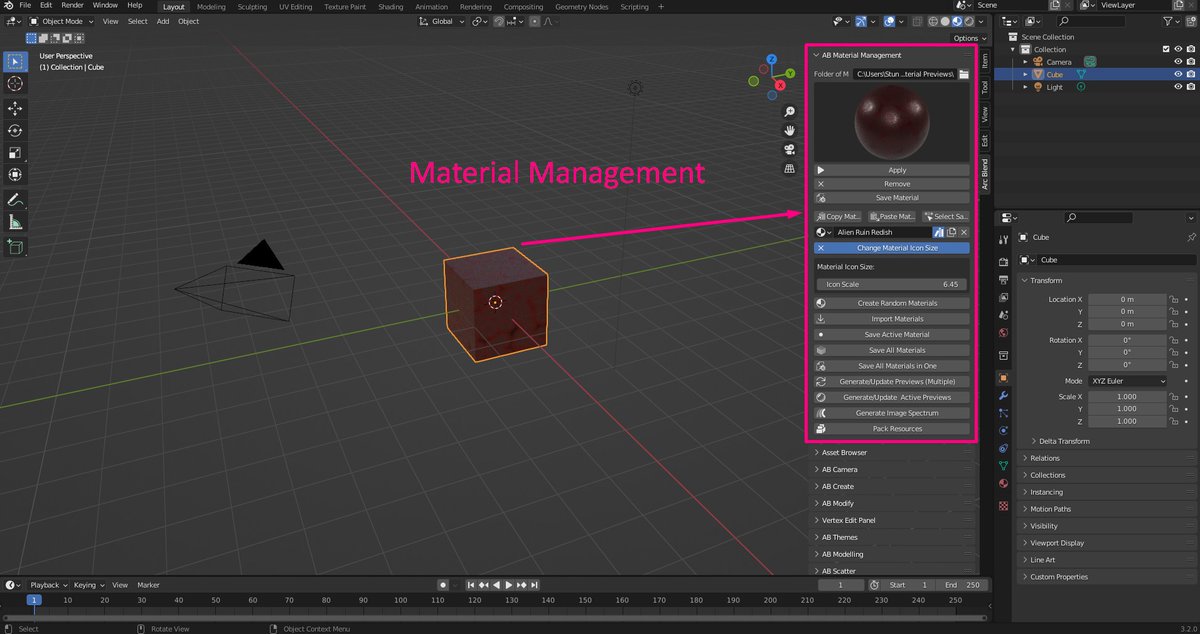The width and height of the screenshot is (1200, 634).
Task: Click the Pack Resources button
Action: pyautogui.click(x=891, y=429)
